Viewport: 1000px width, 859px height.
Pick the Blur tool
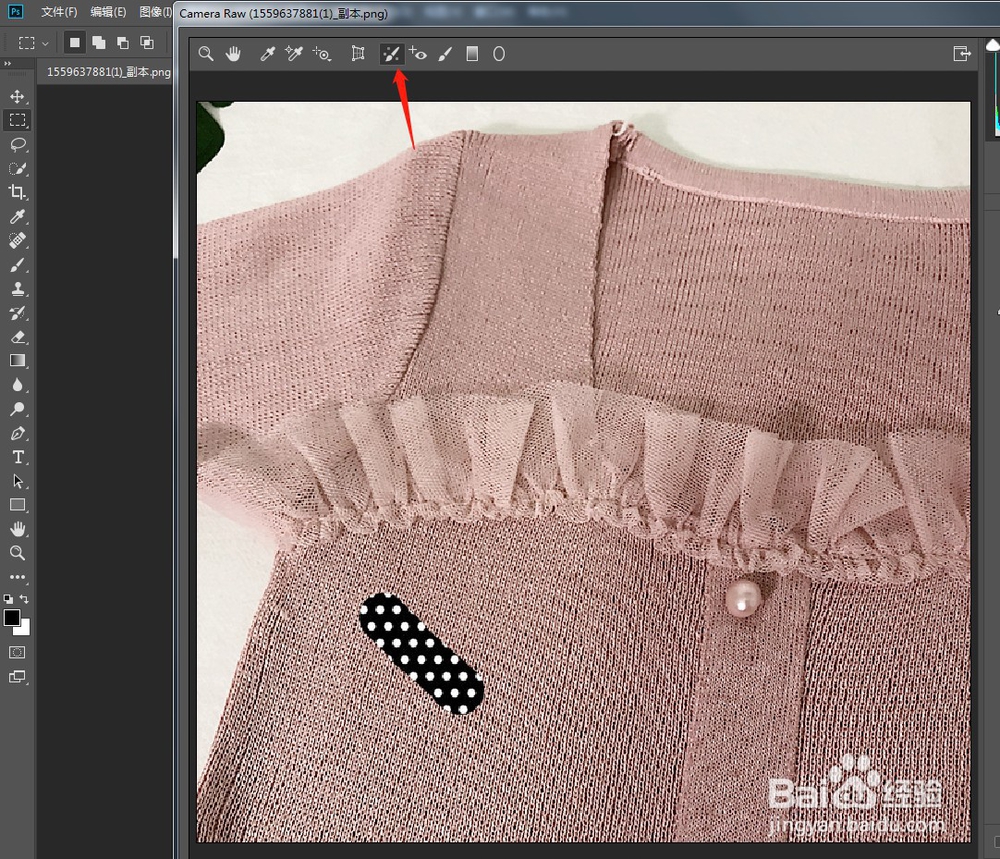[x=17, y=385]
